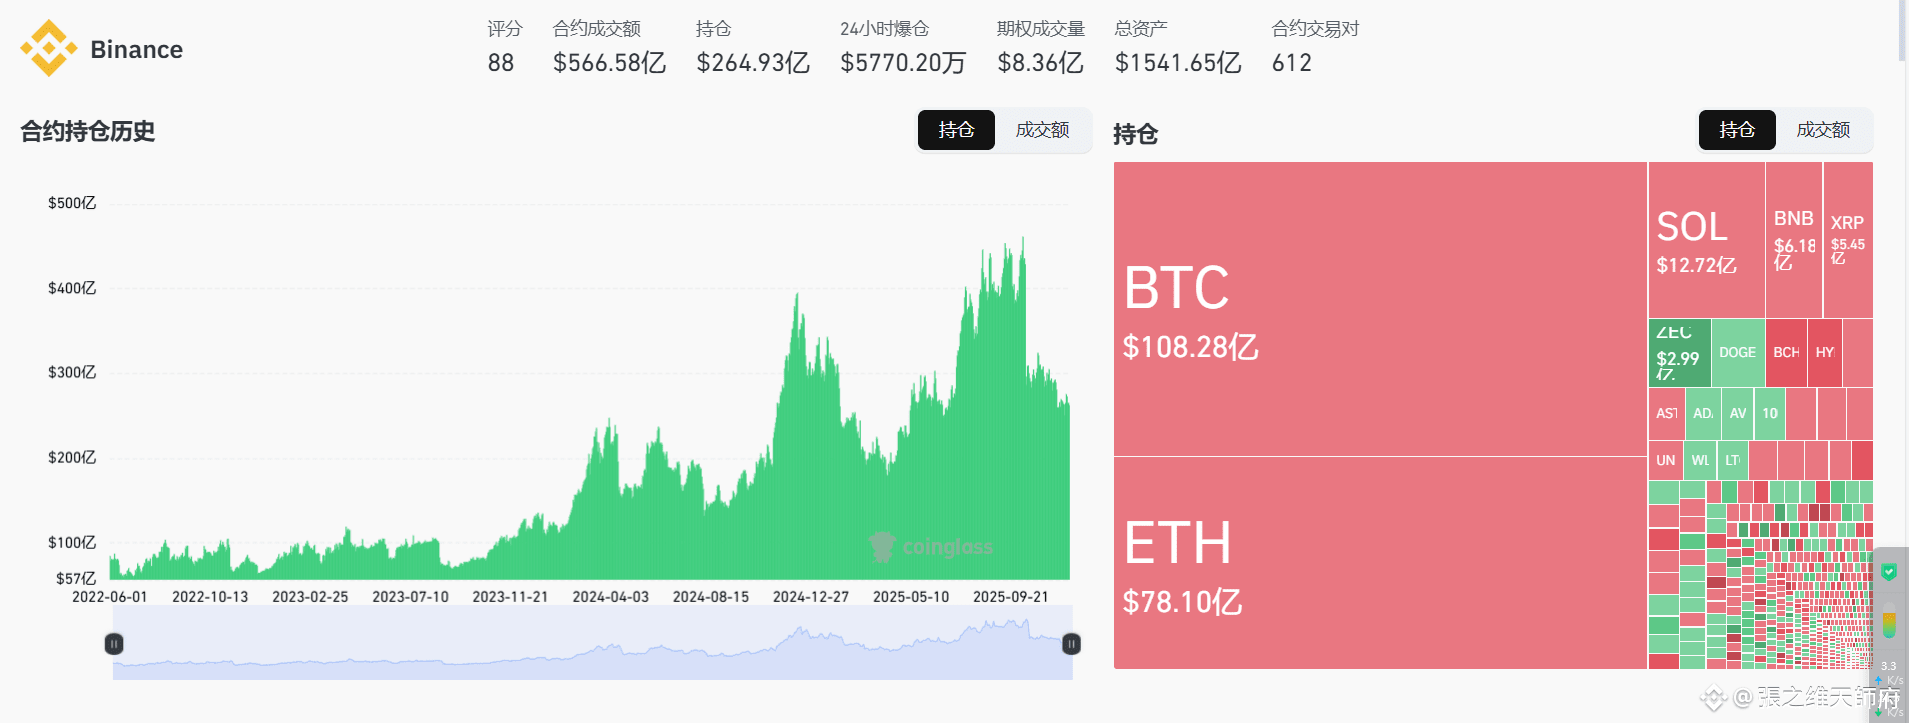Click the Binance logo icon
Viewport: 1909px width, 723px height.
pos(48,48)
